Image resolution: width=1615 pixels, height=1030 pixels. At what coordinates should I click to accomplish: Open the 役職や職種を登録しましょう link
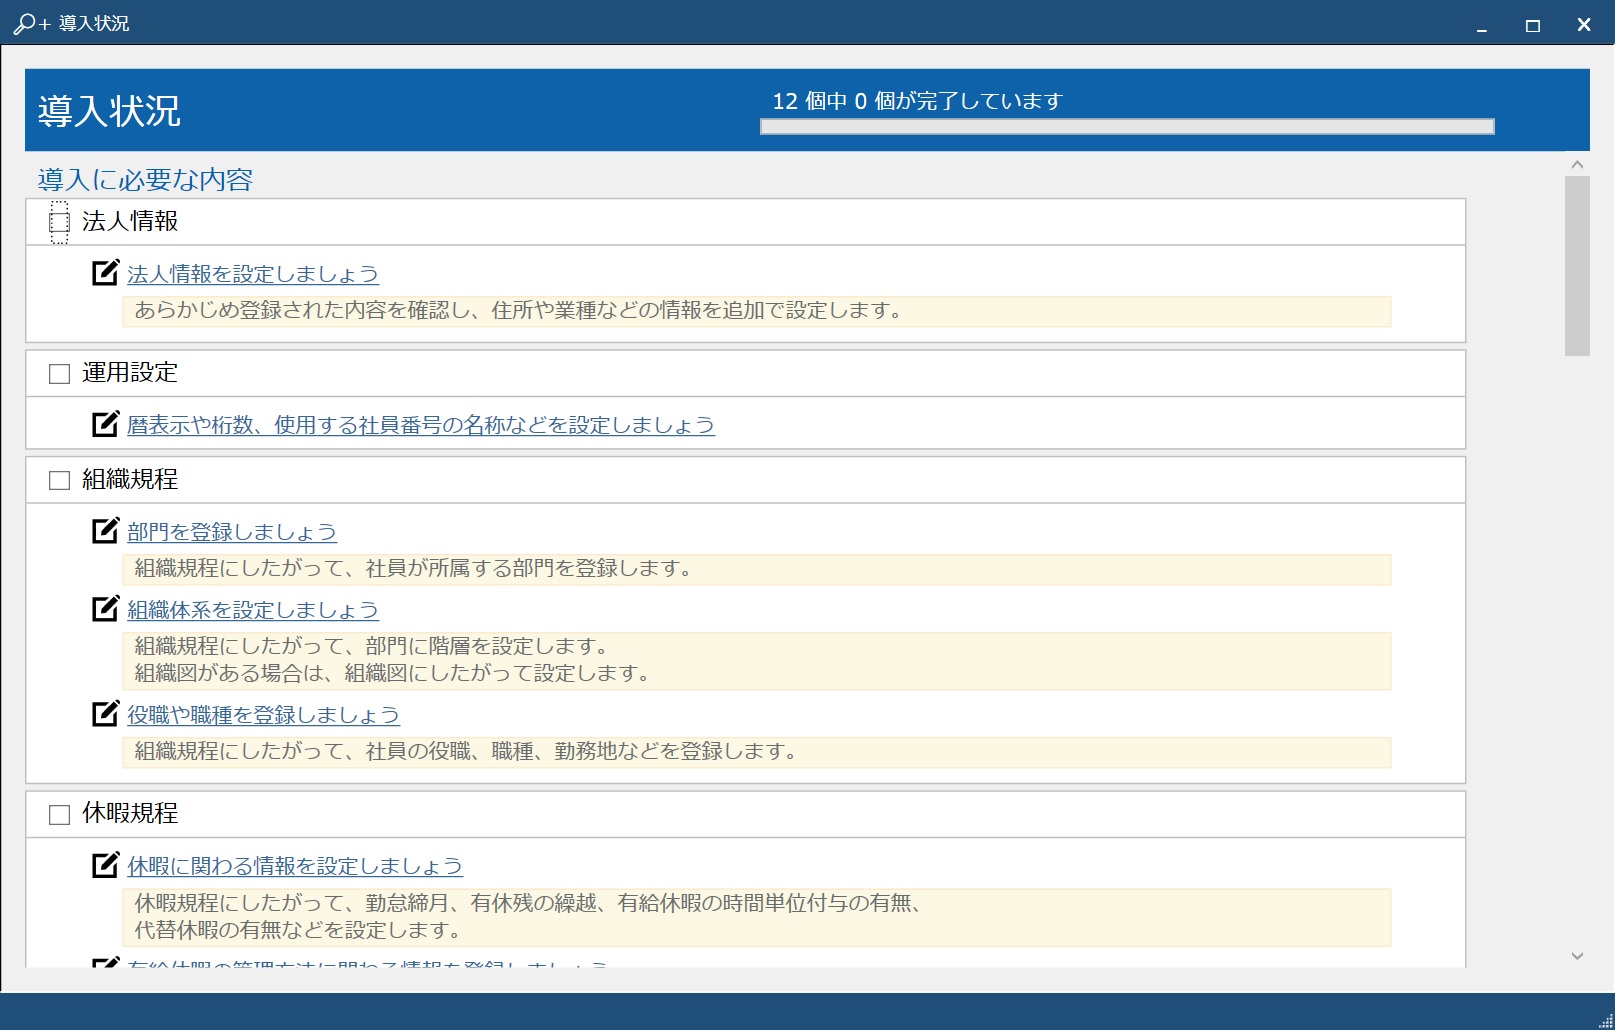pyautogui.click(x=263, y=715)
